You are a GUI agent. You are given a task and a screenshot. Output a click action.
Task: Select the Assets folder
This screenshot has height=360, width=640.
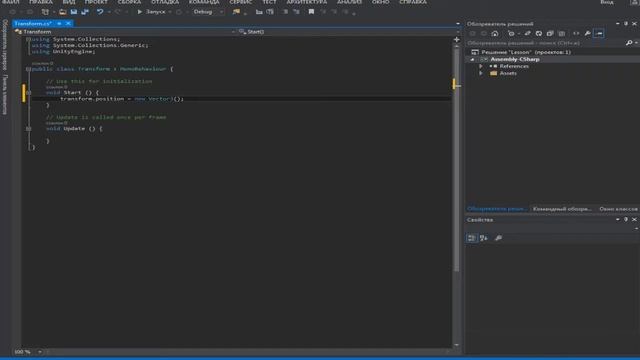(x=508, y=73)
